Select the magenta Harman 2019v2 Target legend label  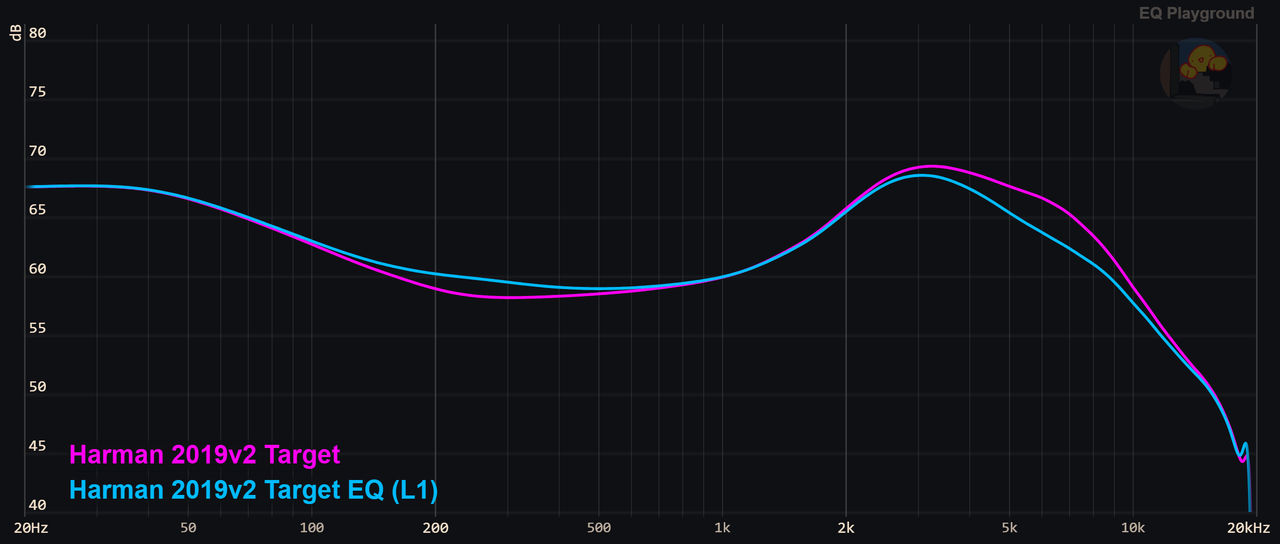point(205,454)
